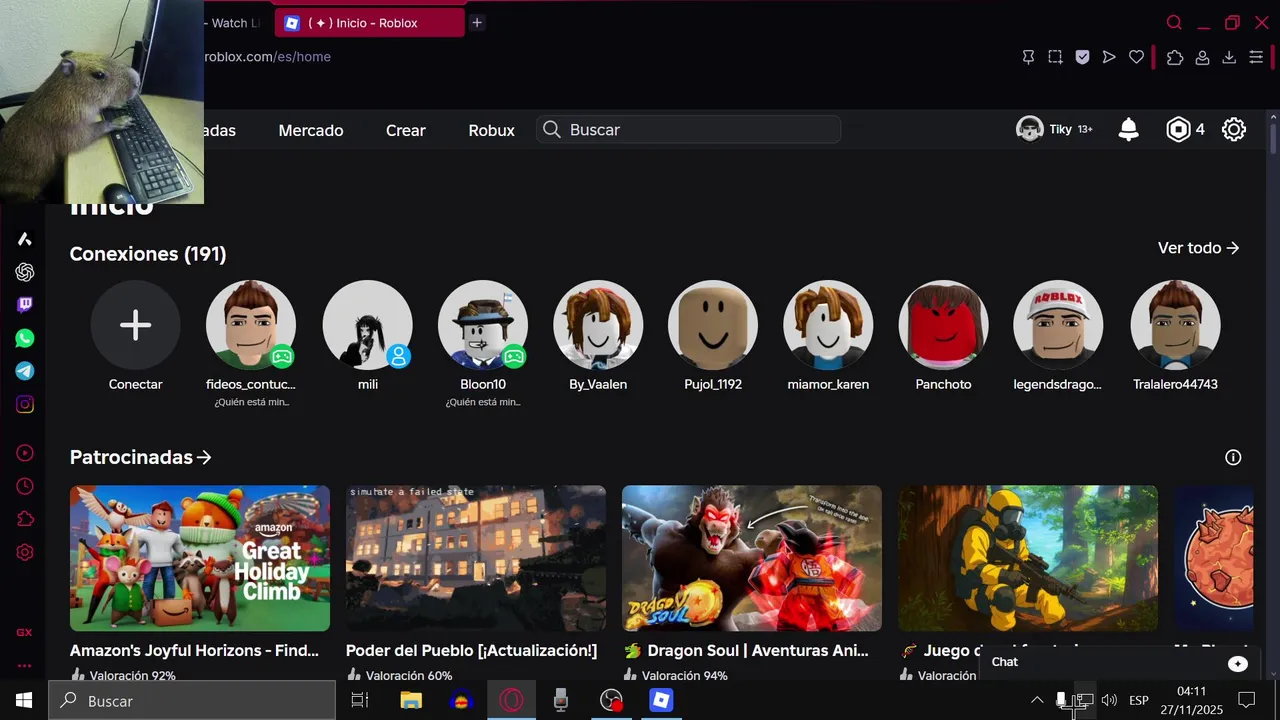1280x720 pixels.
Task: Open Roblox app in the taskbar
Action: point(661,701)
